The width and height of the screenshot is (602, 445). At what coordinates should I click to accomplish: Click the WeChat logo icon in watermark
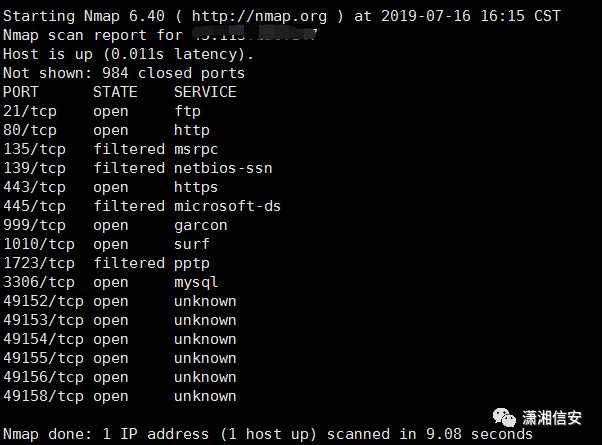click(504, 417)
